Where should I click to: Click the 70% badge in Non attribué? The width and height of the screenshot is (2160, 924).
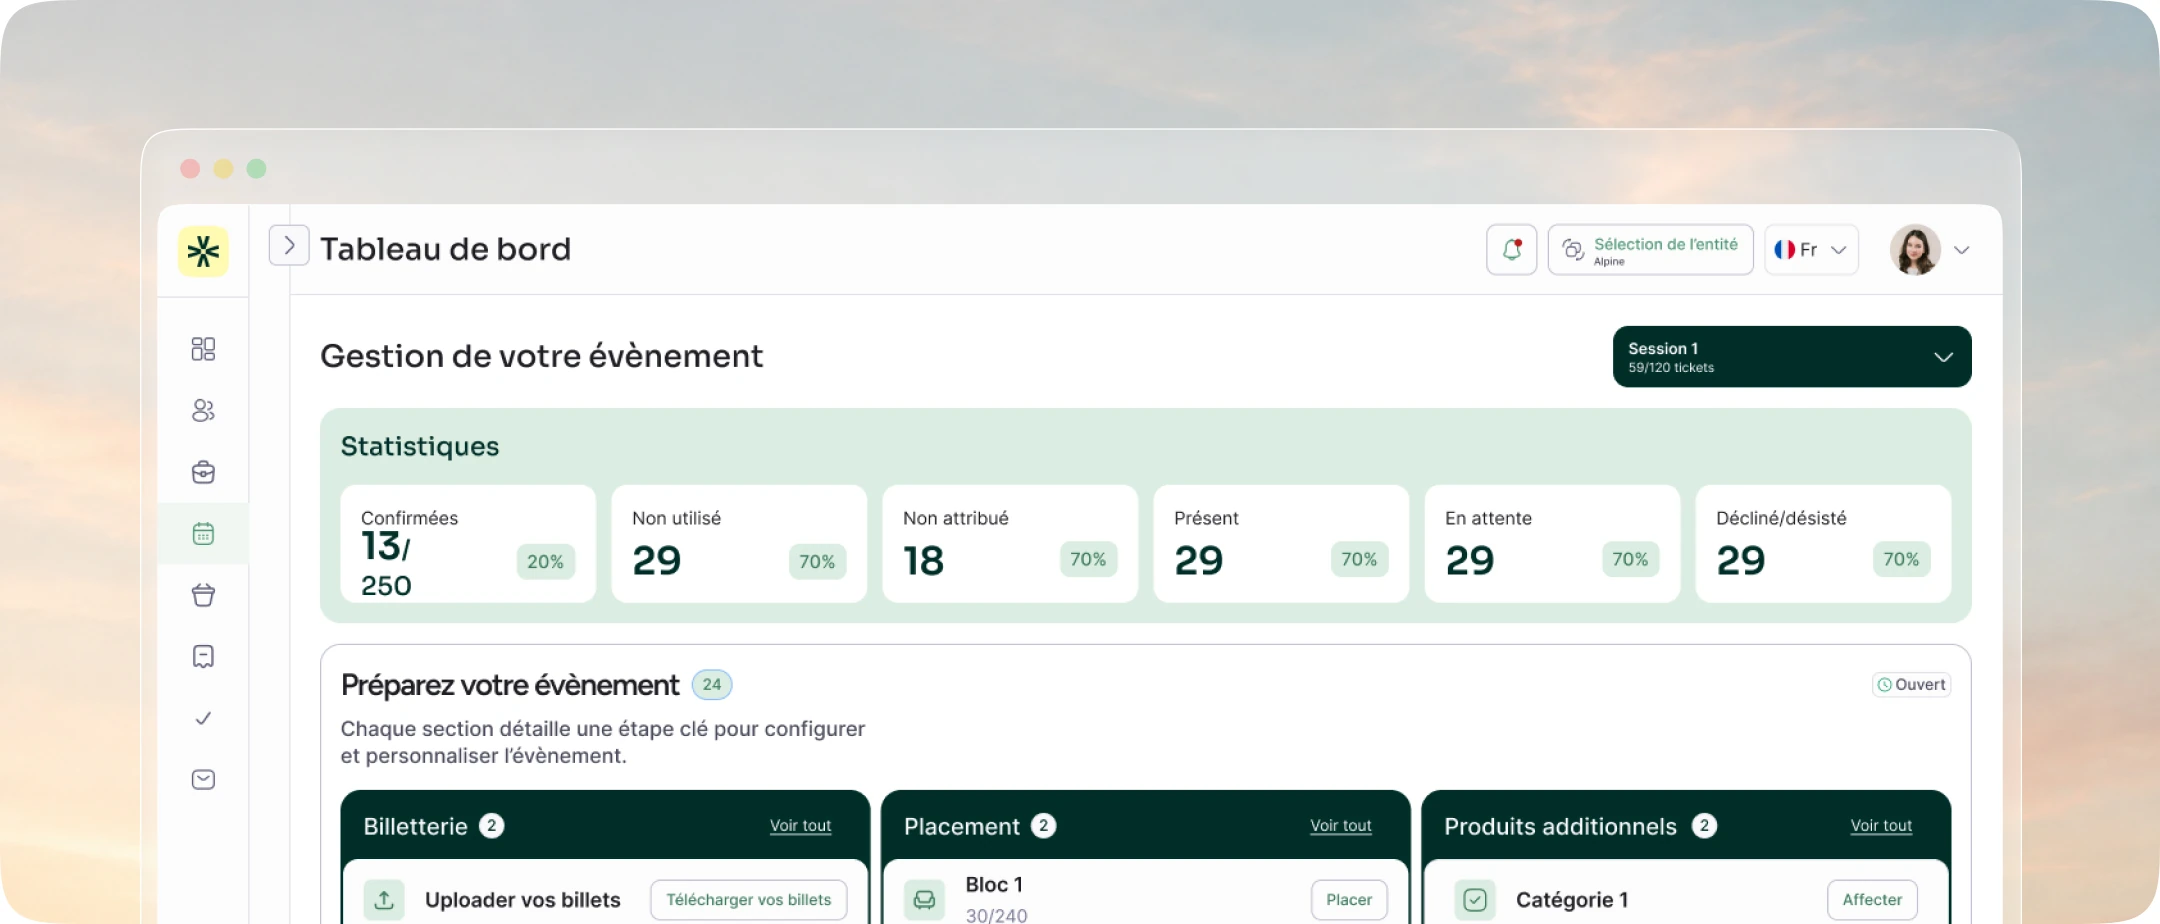point(1088,560)
